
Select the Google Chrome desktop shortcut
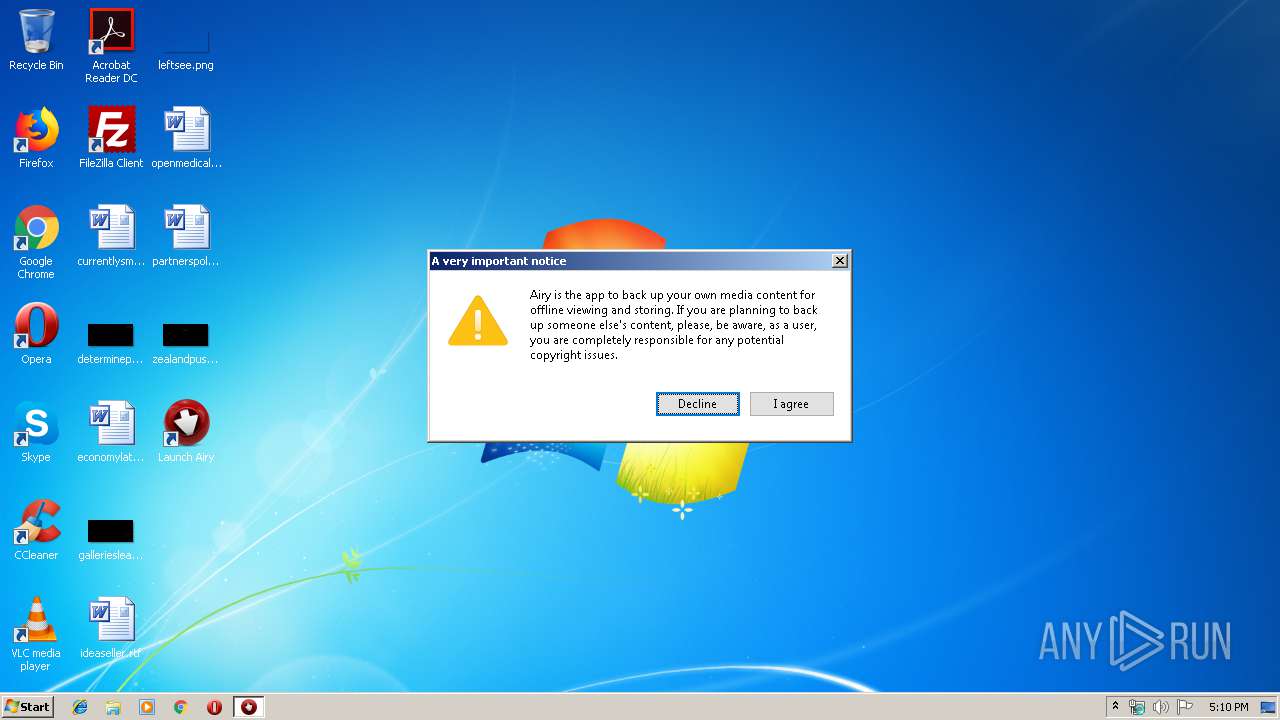pos(36,242)
